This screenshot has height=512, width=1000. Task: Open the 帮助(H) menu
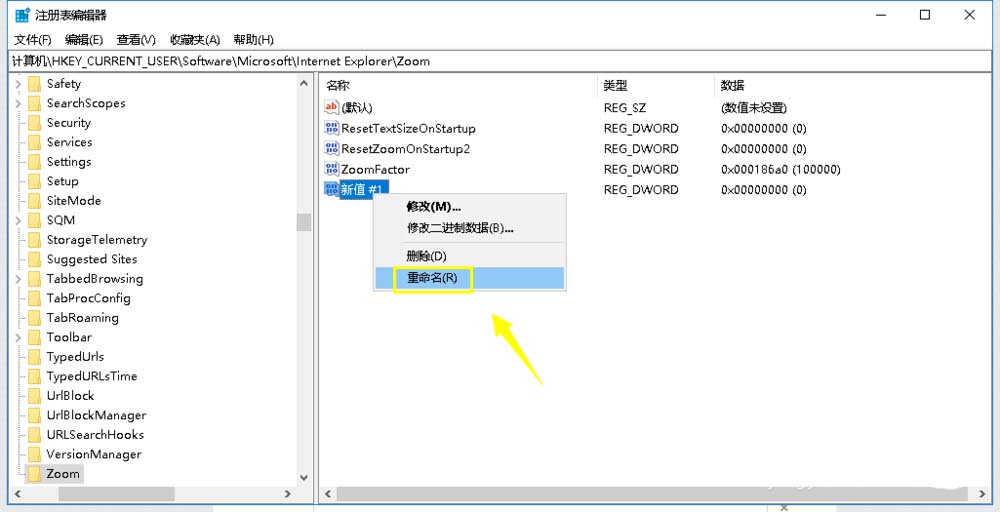[x=253, y=40]
